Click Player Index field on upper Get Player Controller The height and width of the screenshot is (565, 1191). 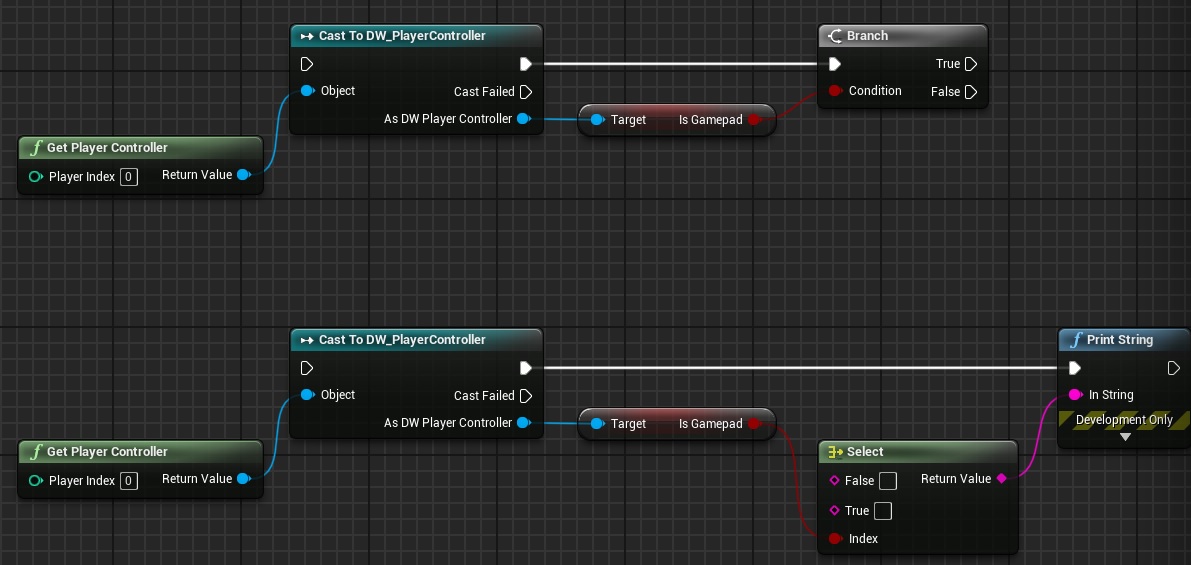coord(128,177)
